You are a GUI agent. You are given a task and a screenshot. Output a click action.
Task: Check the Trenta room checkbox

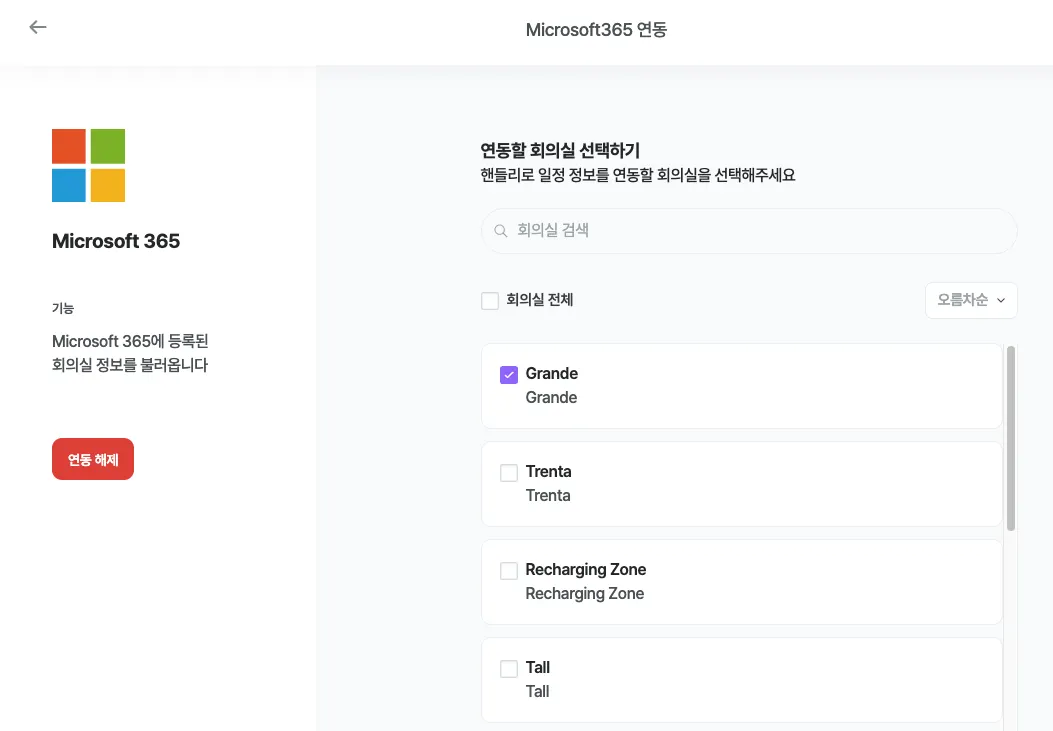click(509, 472)
